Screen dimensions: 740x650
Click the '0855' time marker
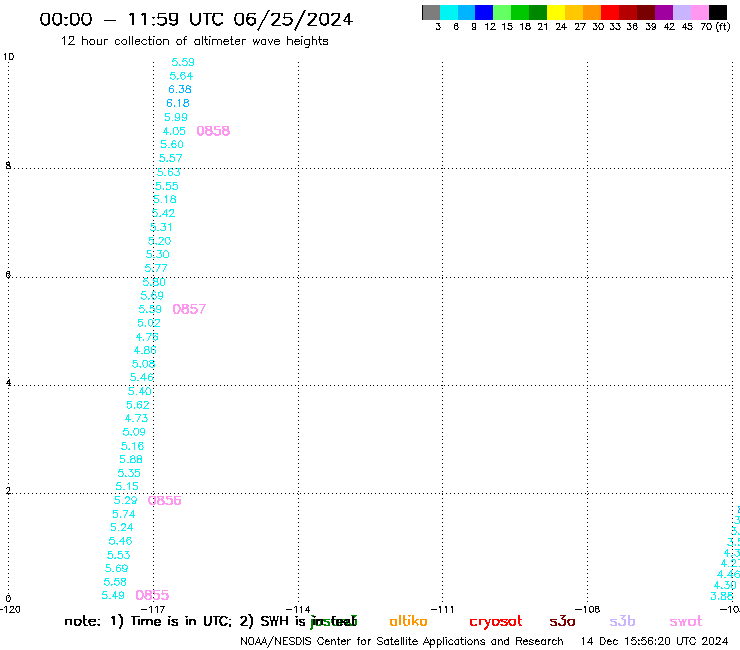tap(152, 595)
